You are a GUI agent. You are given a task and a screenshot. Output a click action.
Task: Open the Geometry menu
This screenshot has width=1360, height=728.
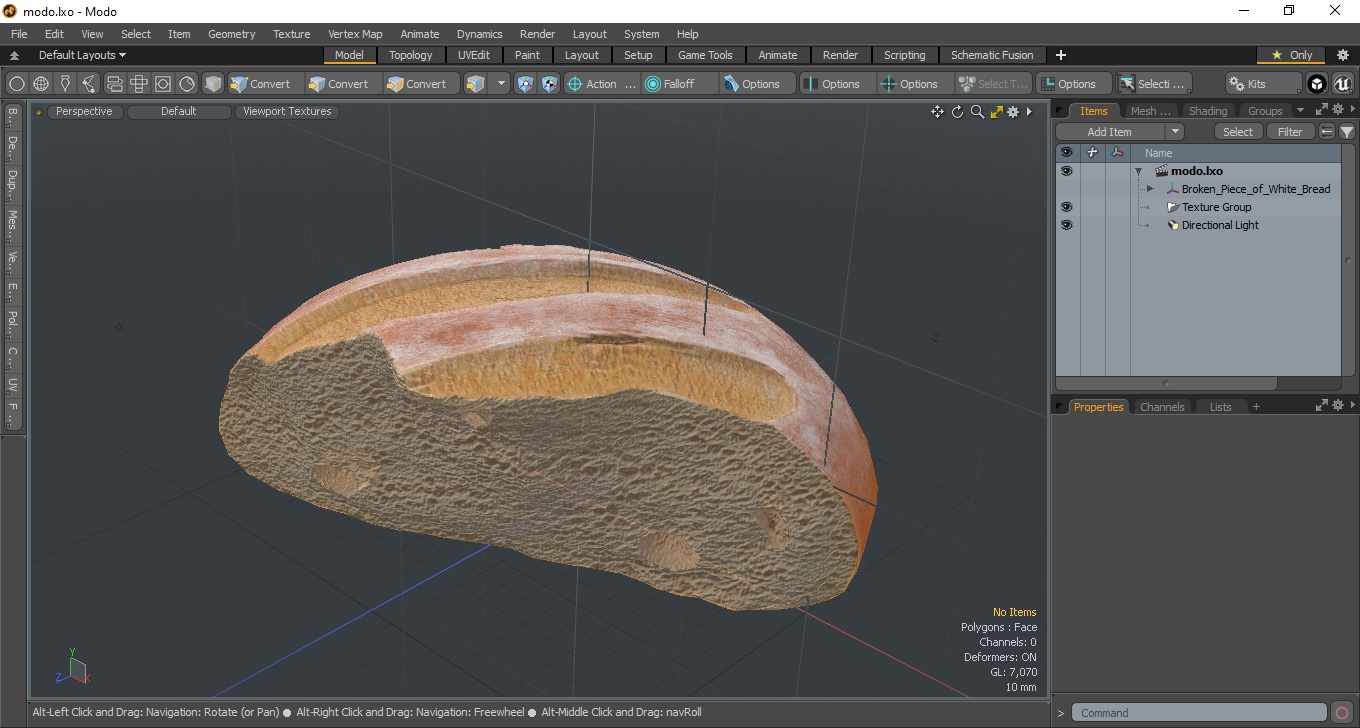(x=231, y=34)
